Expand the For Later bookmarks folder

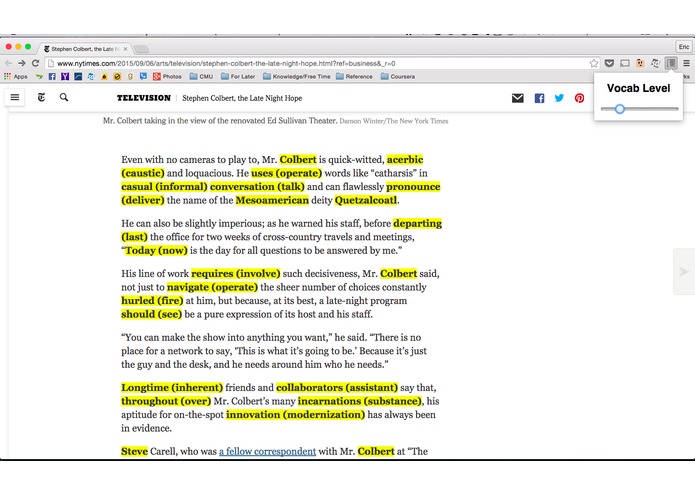click(238, 77)
